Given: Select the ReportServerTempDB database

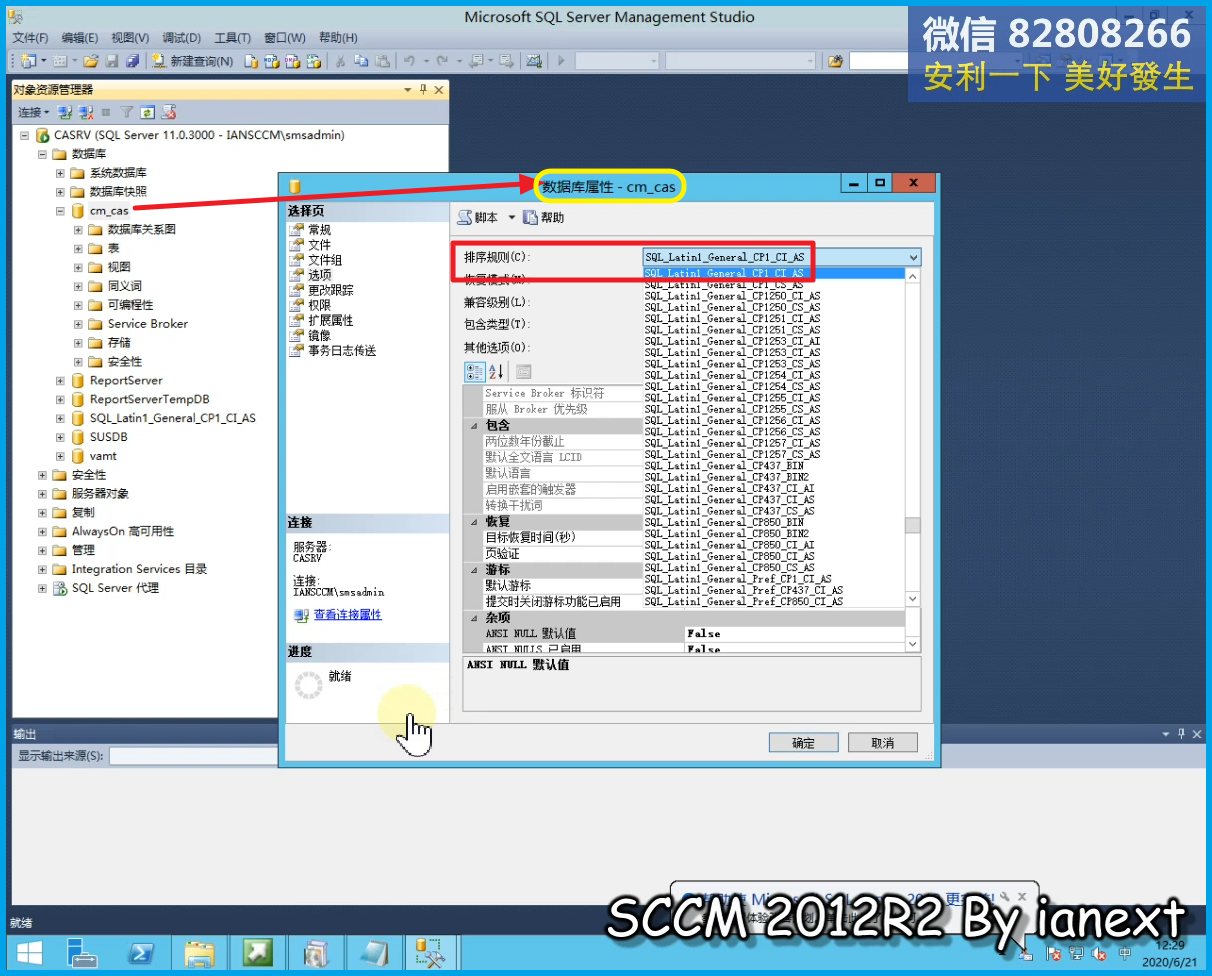Looking at the screenshot, I should [149, 399].
